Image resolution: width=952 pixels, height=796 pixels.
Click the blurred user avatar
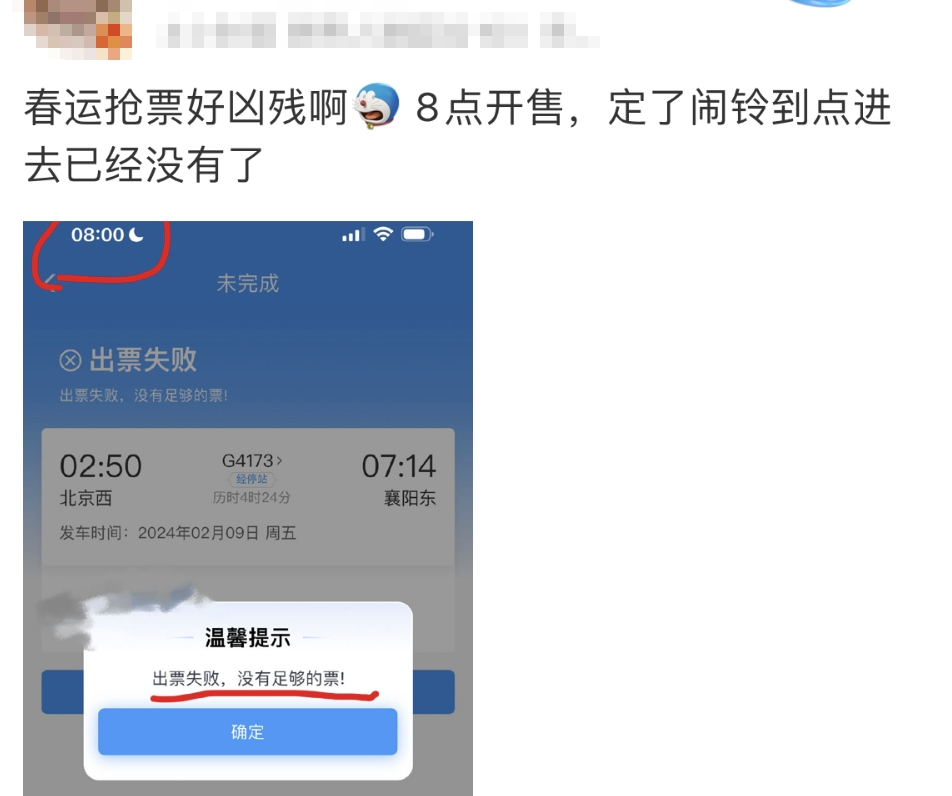click(x=78, y=29)
